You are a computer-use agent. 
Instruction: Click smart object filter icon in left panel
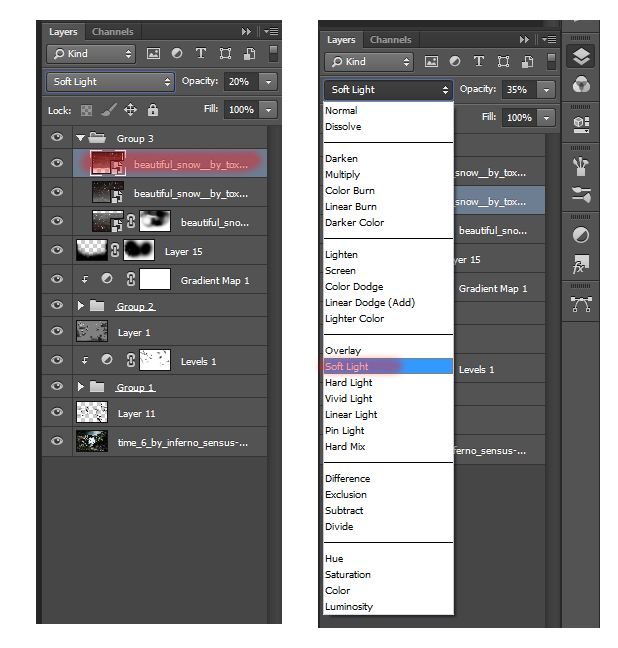click(249, 53)
